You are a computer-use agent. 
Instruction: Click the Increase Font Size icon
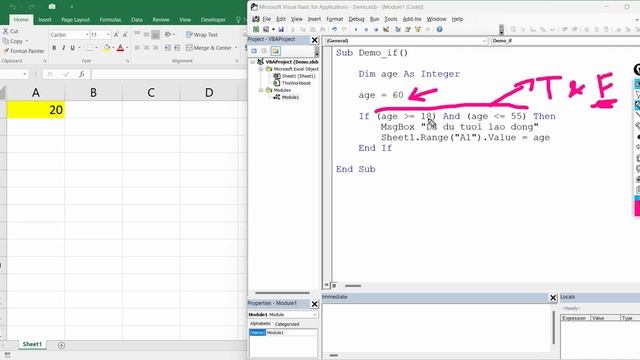click(116, 35)
